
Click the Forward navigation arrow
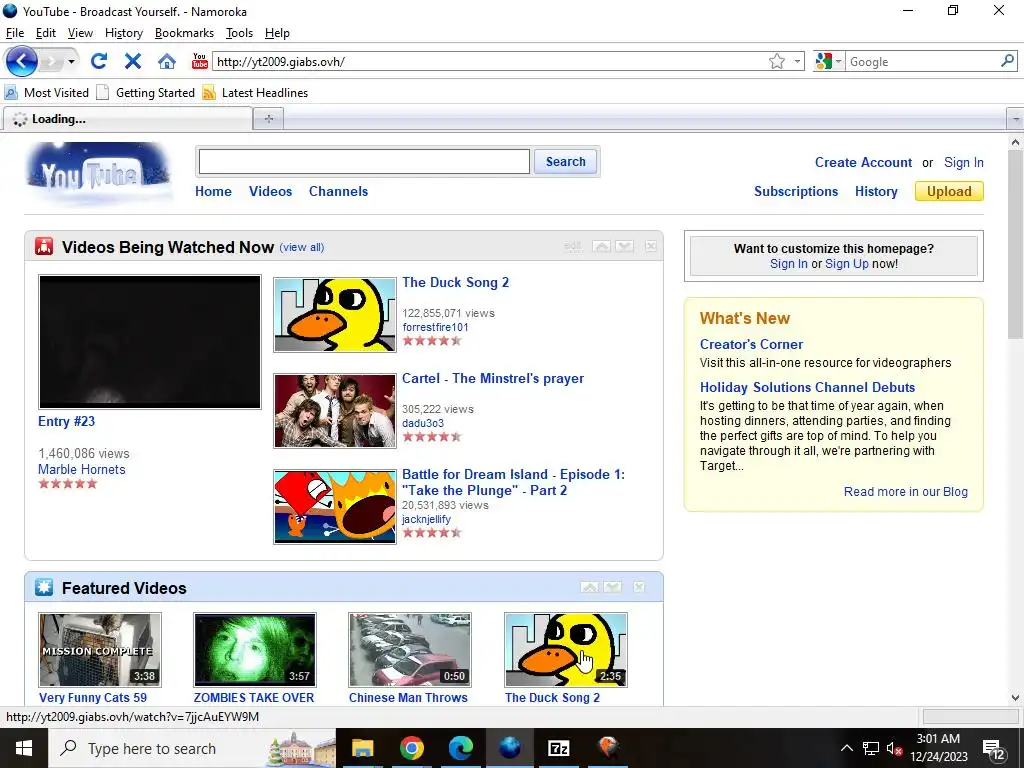click(52, 61)
